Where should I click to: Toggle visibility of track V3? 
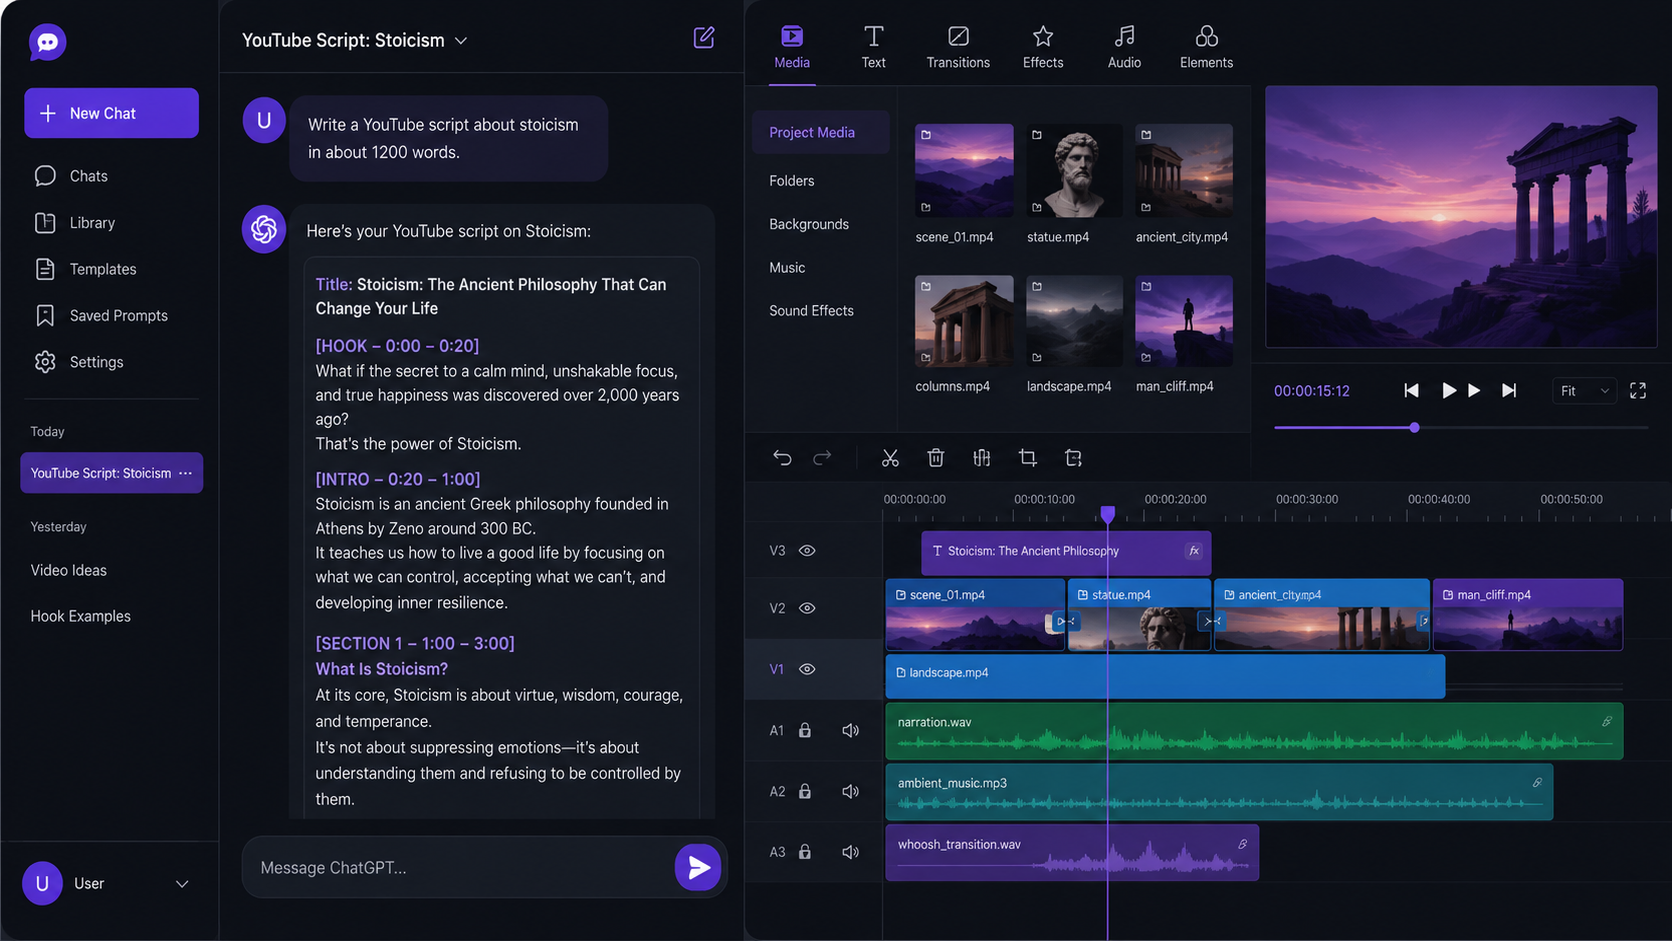[x=807, y=551]
